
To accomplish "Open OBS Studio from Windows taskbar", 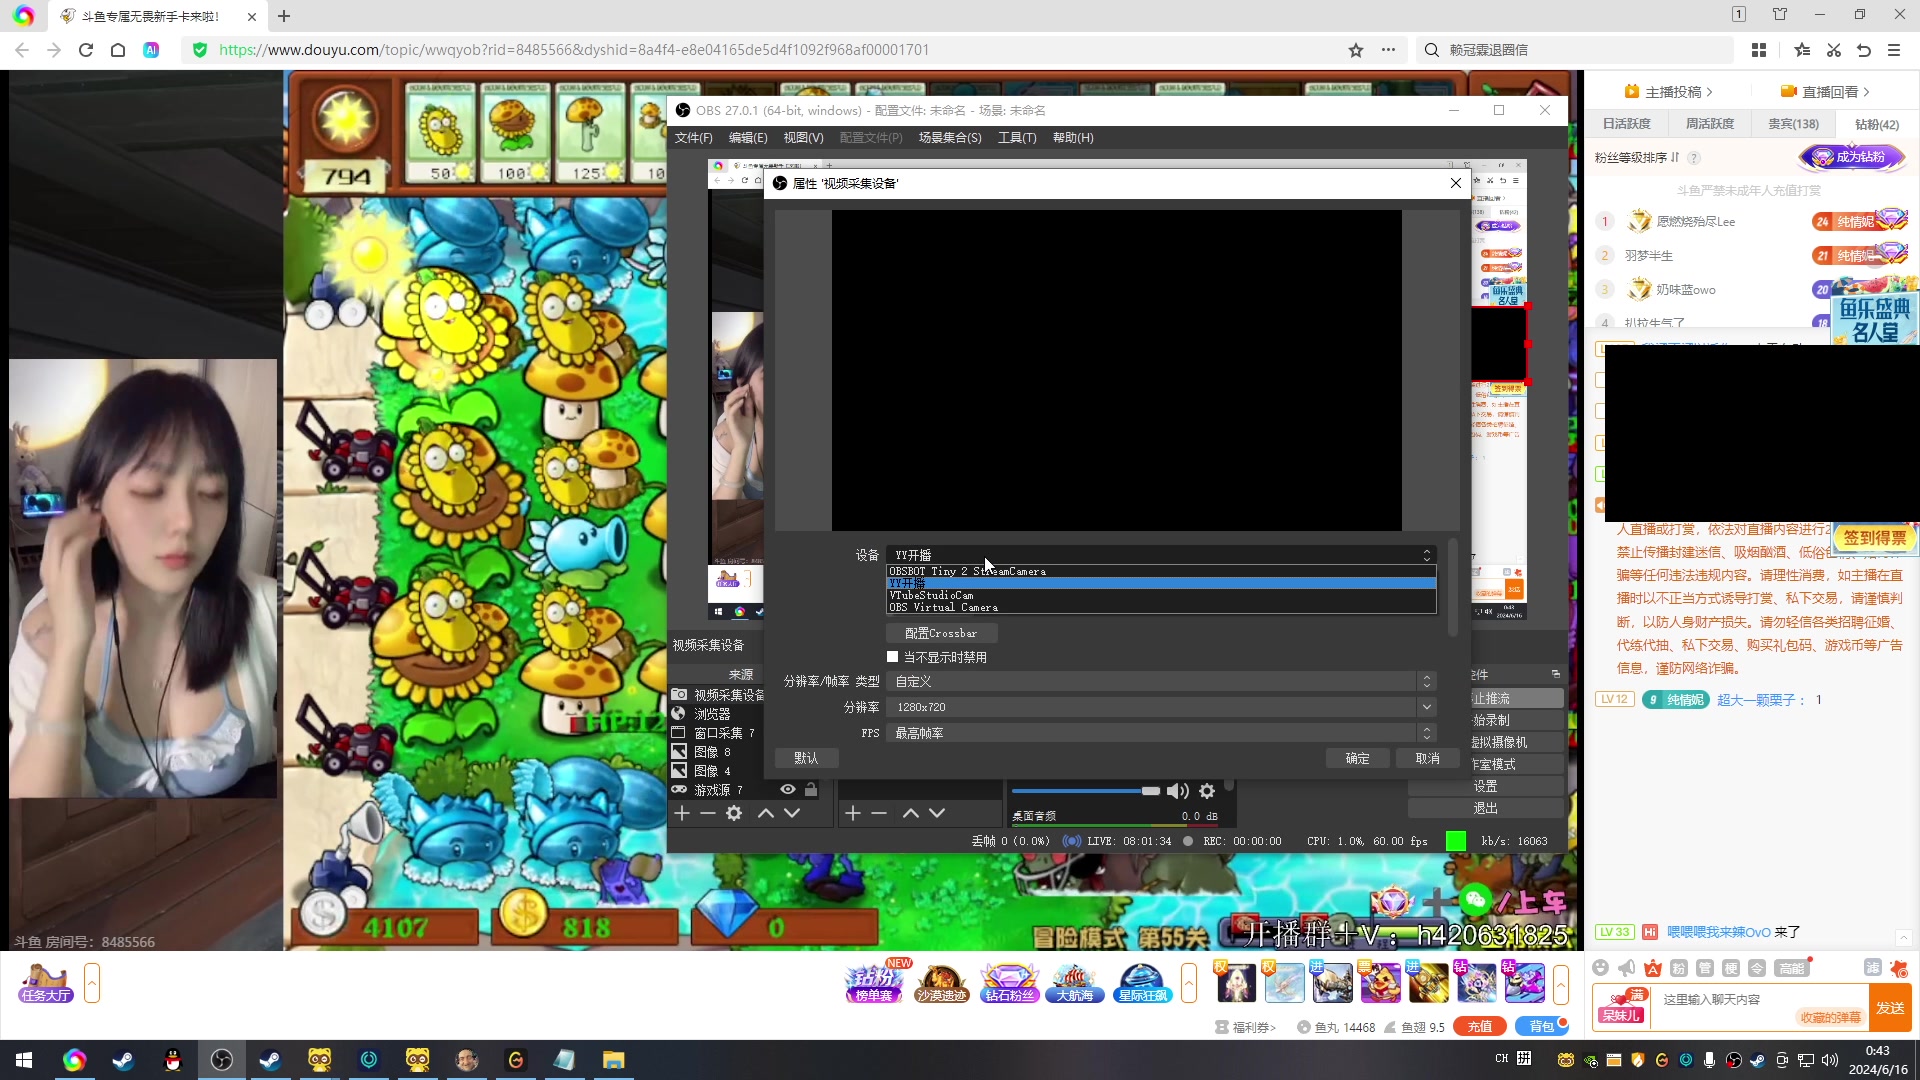I will point(222,1060).
